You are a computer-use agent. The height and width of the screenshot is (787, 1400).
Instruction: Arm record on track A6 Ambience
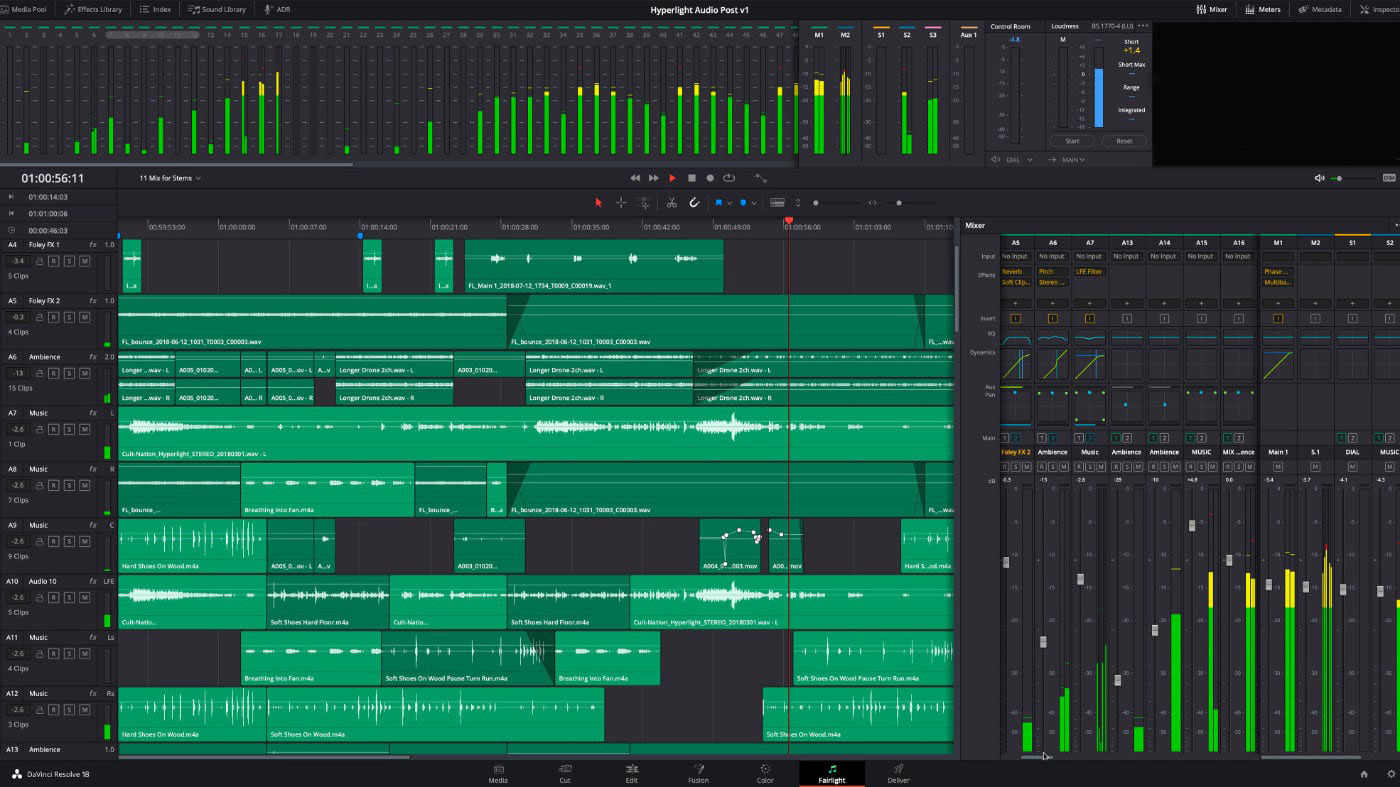[55, 373]
